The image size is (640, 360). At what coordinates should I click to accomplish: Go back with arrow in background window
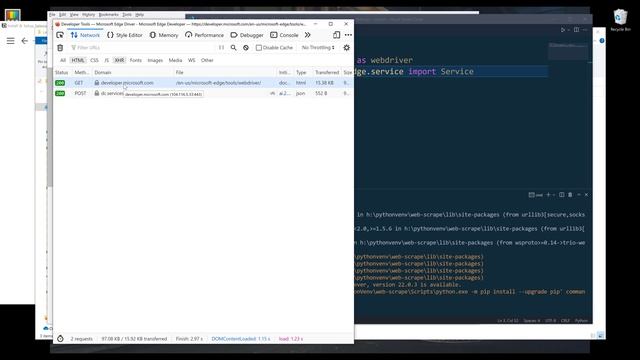pyautogui.click(x=25, y=41)
